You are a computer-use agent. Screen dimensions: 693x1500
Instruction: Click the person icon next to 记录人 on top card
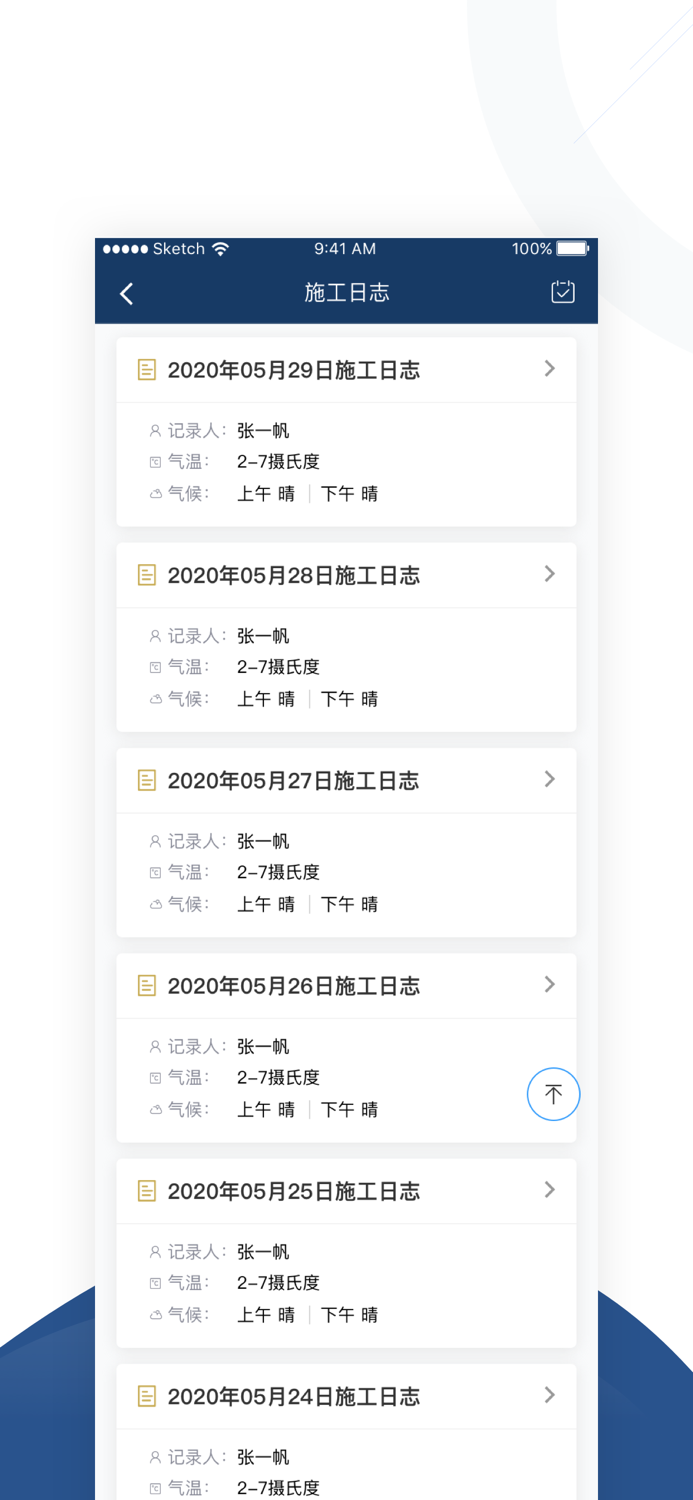tap(154, 430)
